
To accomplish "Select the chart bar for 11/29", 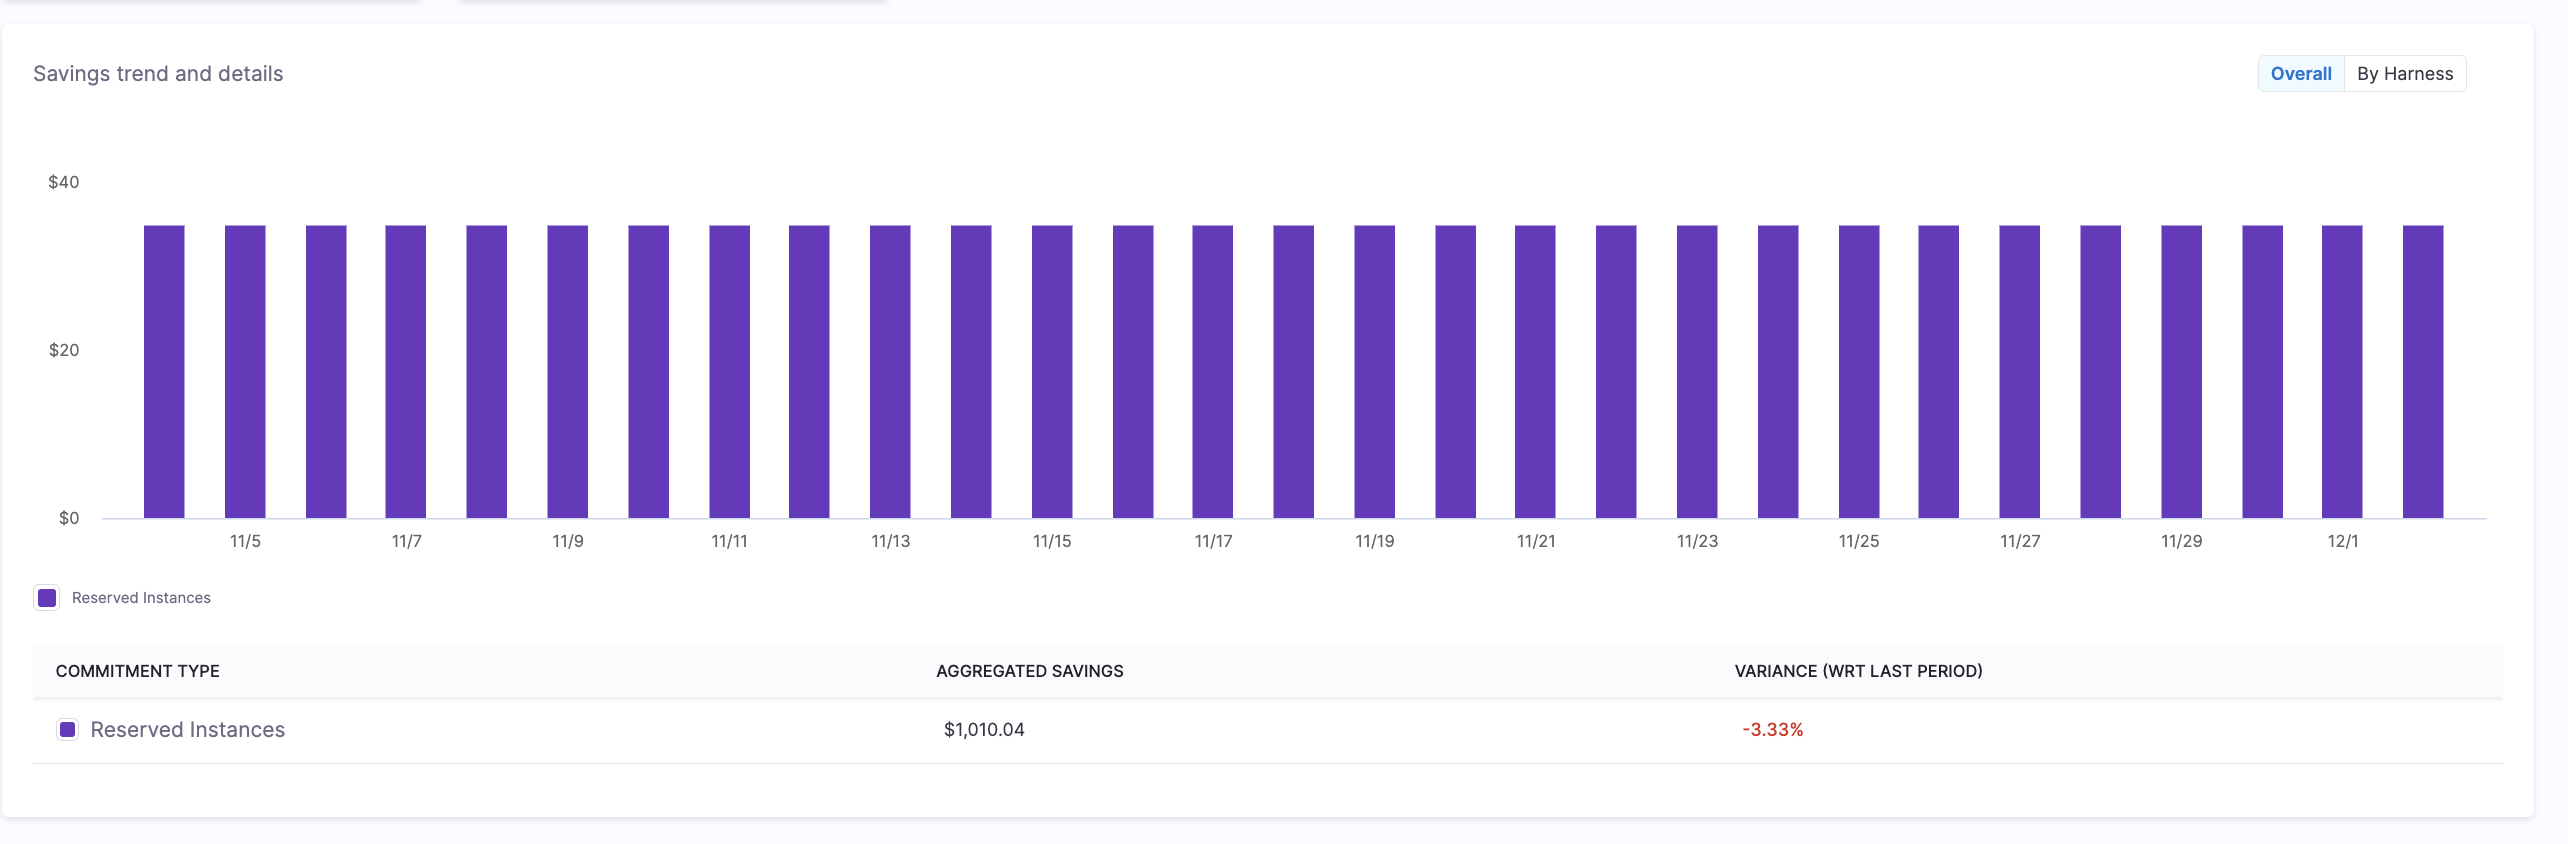I will 2181,371.
